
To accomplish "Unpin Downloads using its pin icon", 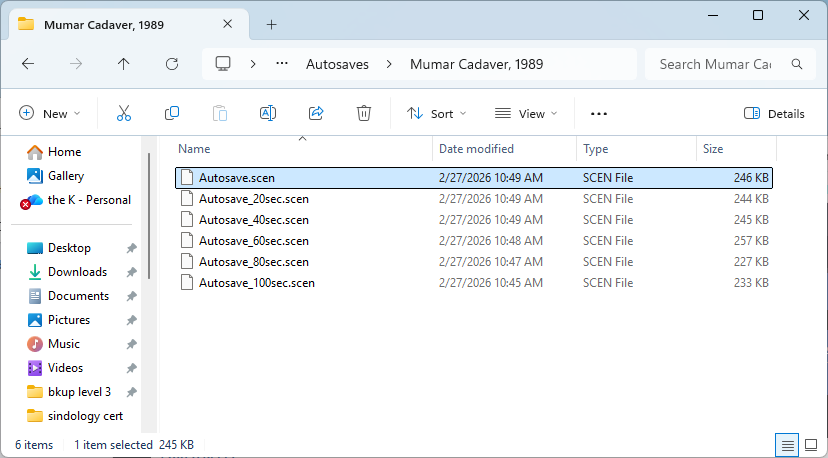I will click(x=131, y=272).
